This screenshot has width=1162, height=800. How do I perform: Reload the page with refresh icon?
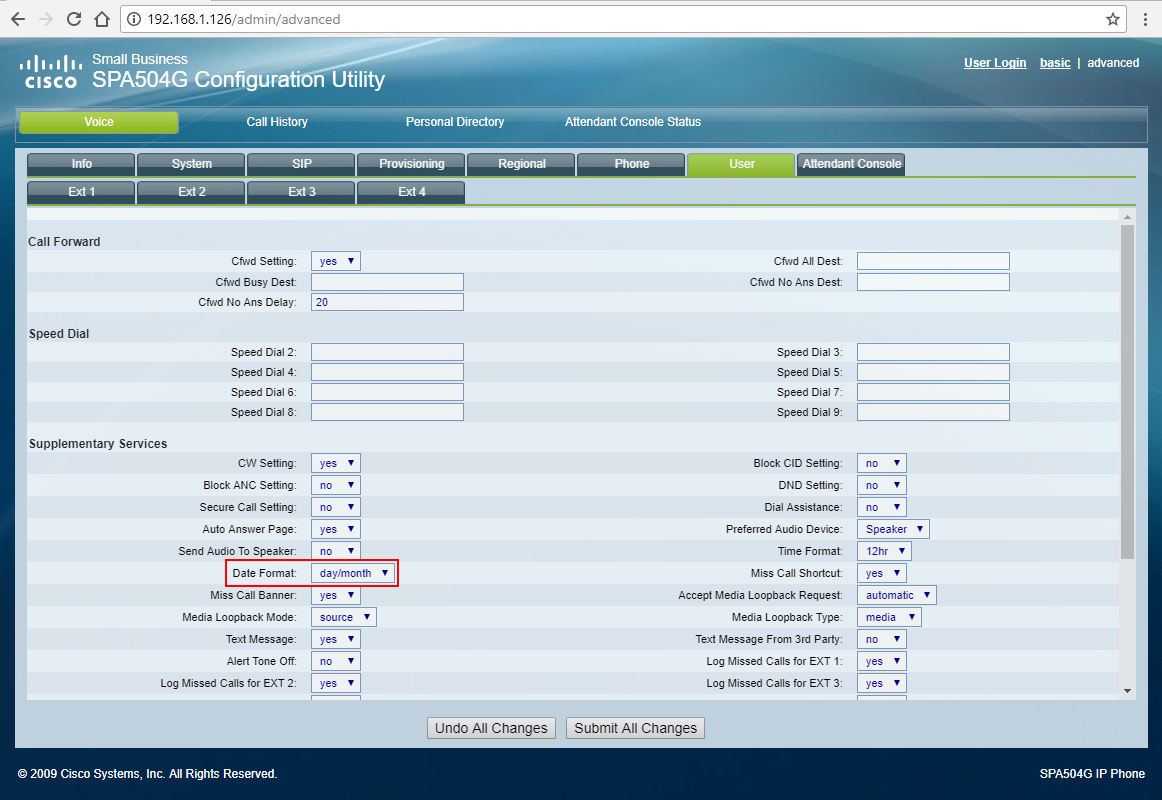click(x=74, y=19)
